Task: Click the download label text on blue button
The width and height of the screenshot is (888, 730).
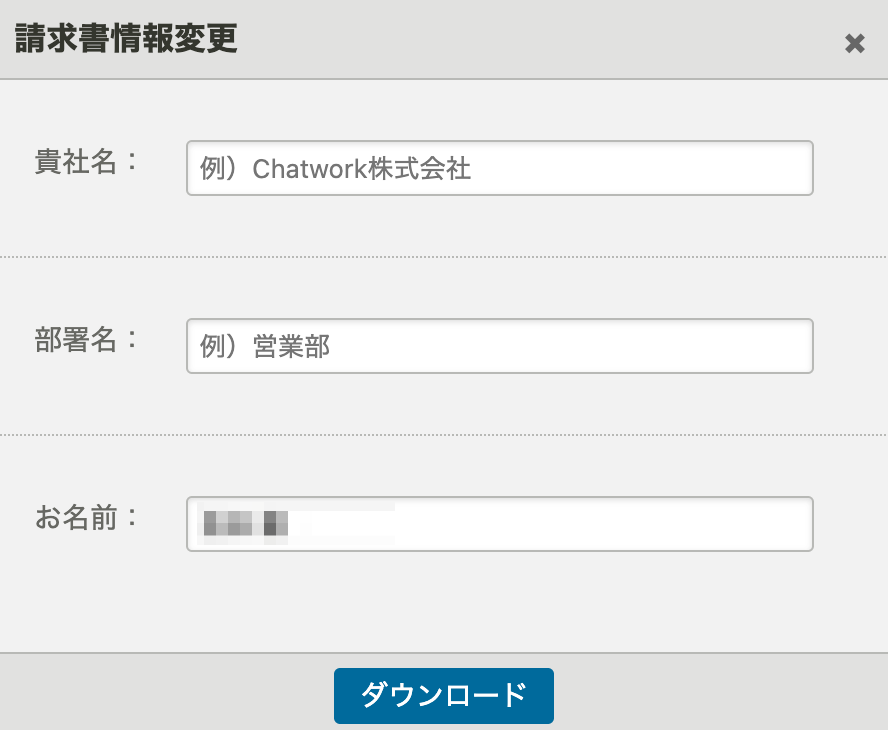Action: 444,696
